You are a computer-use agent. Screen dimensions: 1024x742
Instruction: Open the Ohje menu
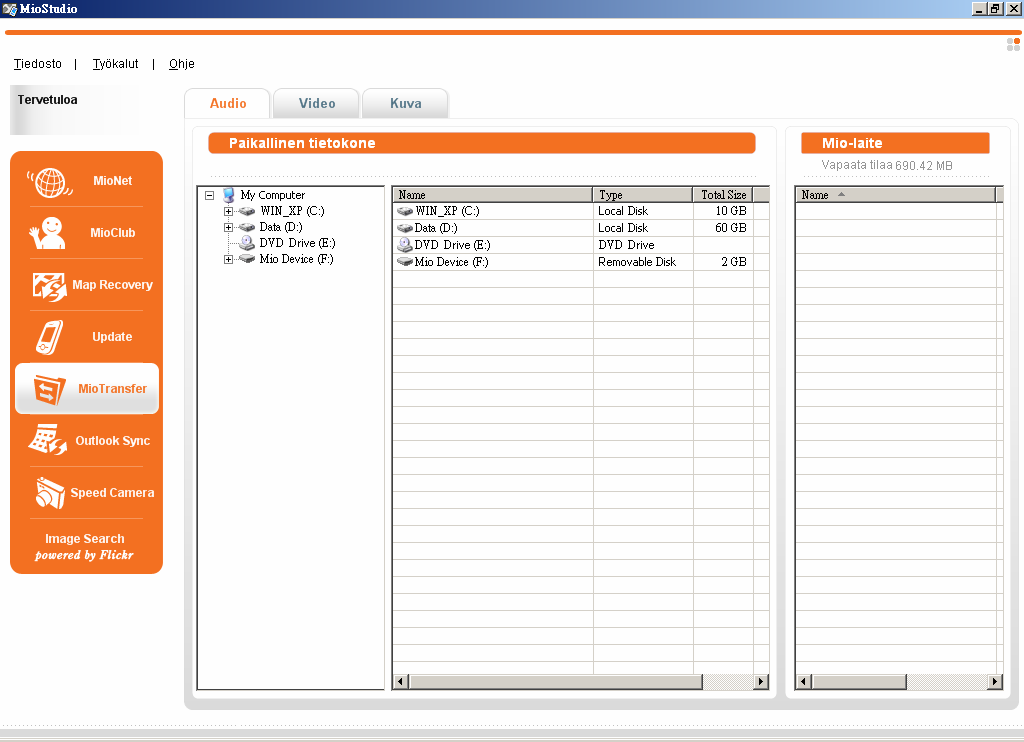[x=182, y=64]
